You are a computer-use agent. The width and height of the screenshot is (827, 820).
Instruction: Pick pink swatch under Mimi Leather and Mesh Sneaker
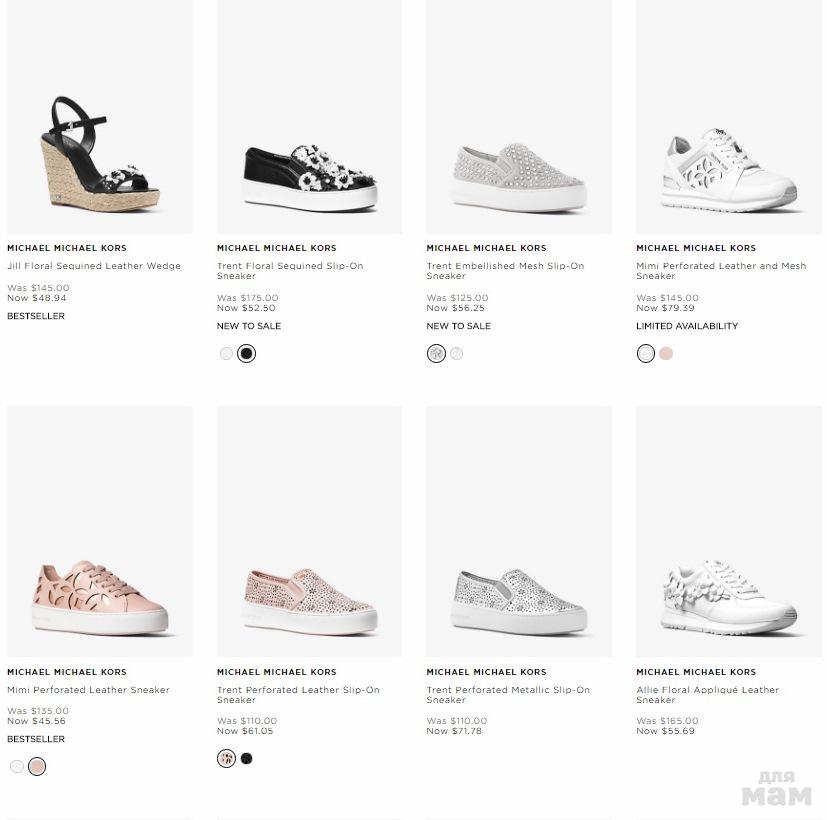coord(666,353)
